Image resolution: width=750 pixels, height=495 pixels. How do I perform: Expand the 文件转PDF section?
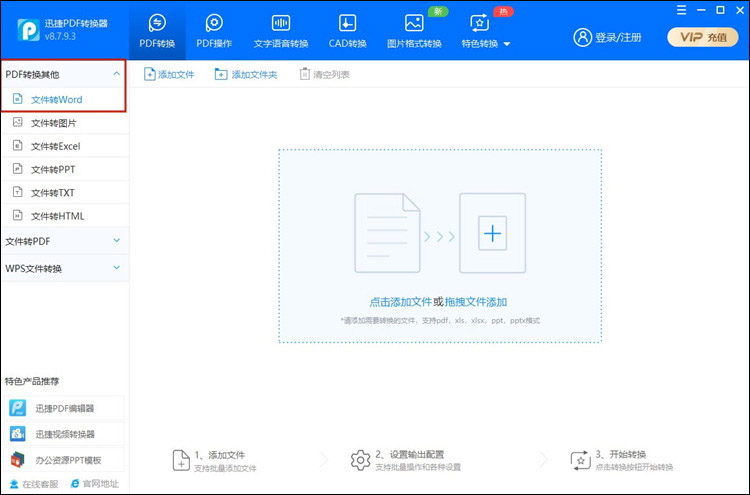point(65,241)
